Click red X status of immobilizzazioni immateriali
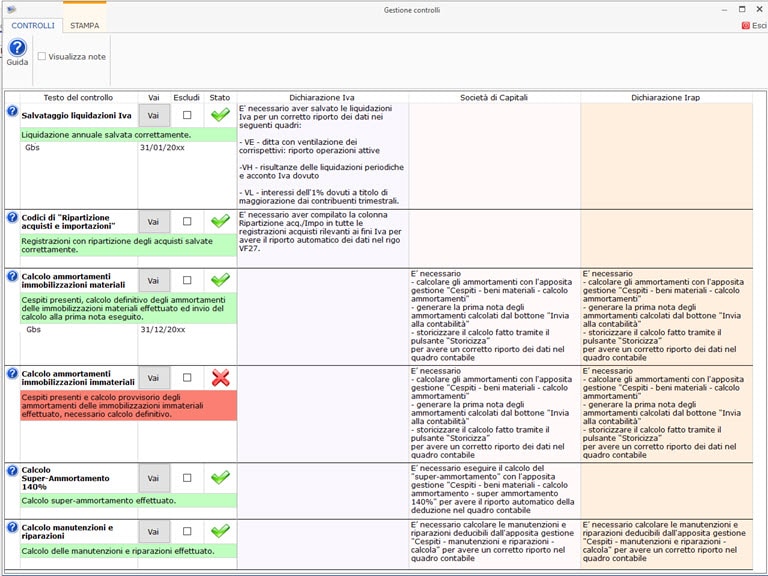 pos(220,378)
